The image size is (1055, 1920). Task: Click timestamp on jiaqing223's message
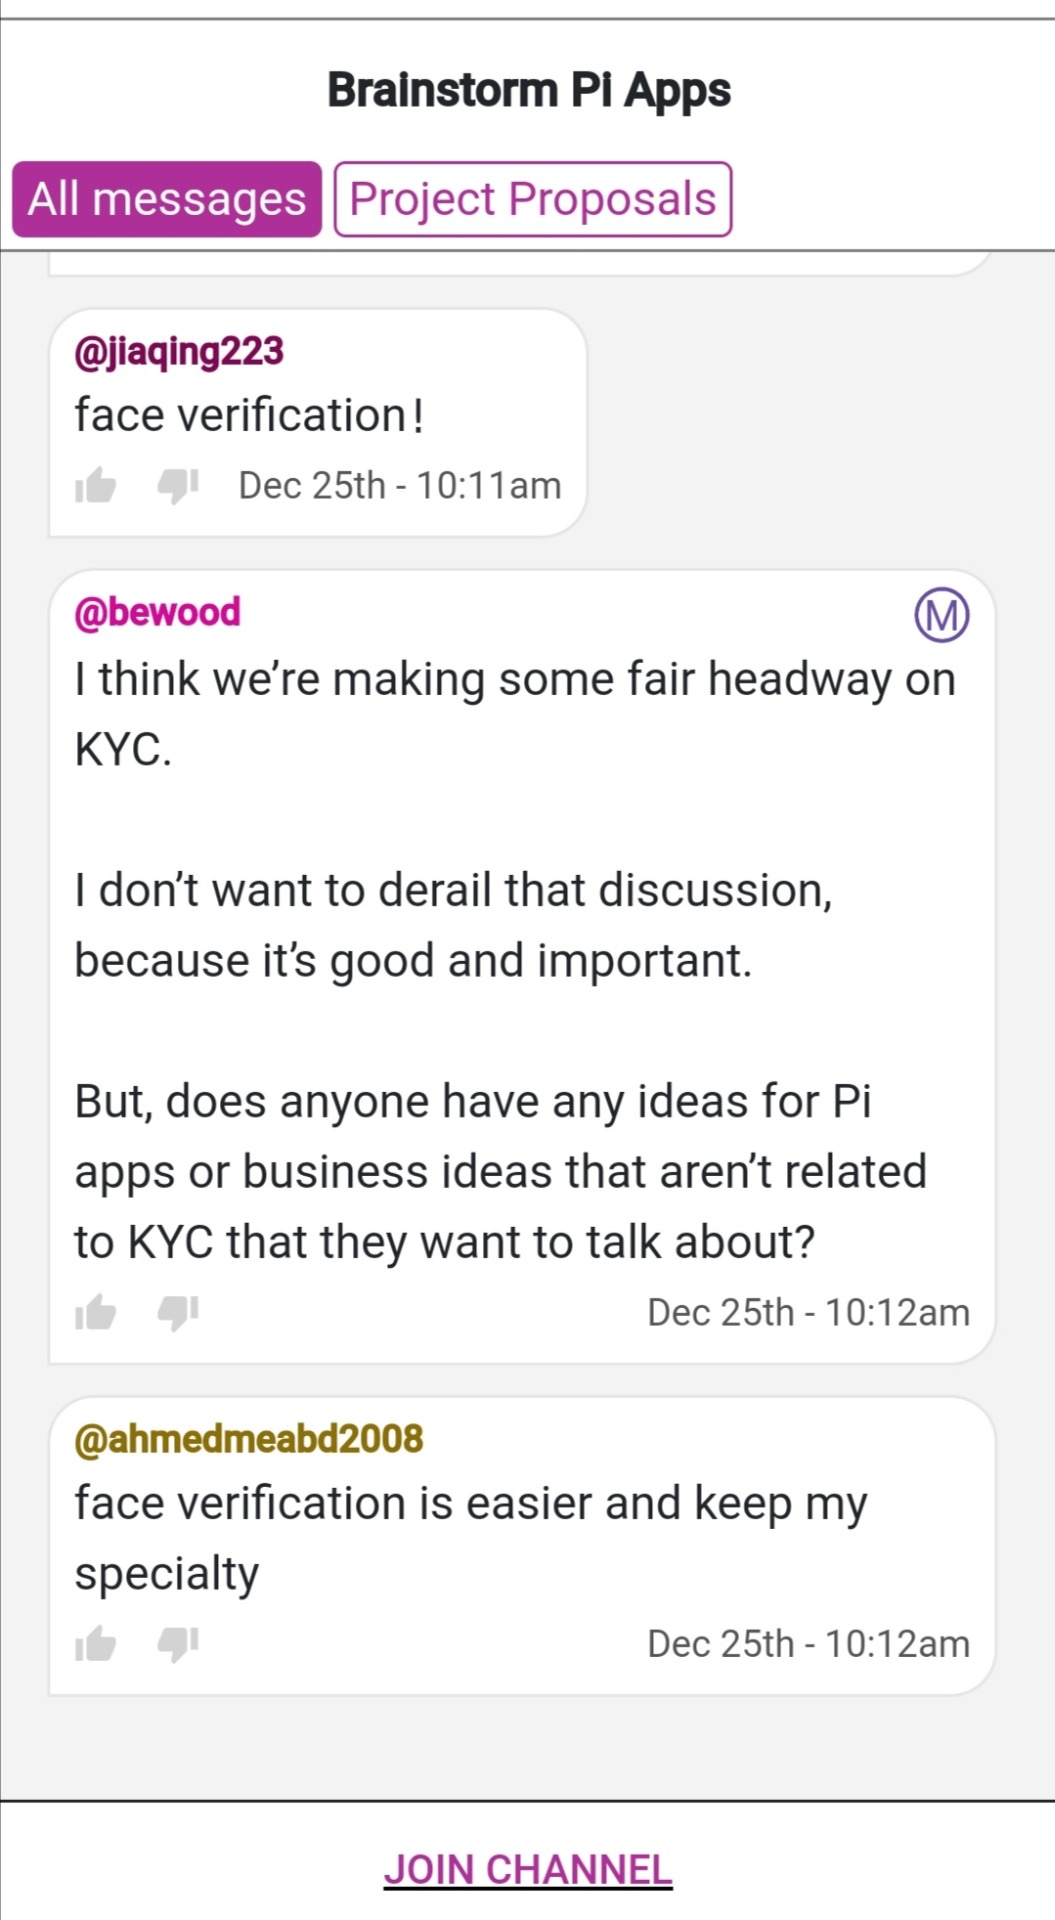click(x=399, y=486)
